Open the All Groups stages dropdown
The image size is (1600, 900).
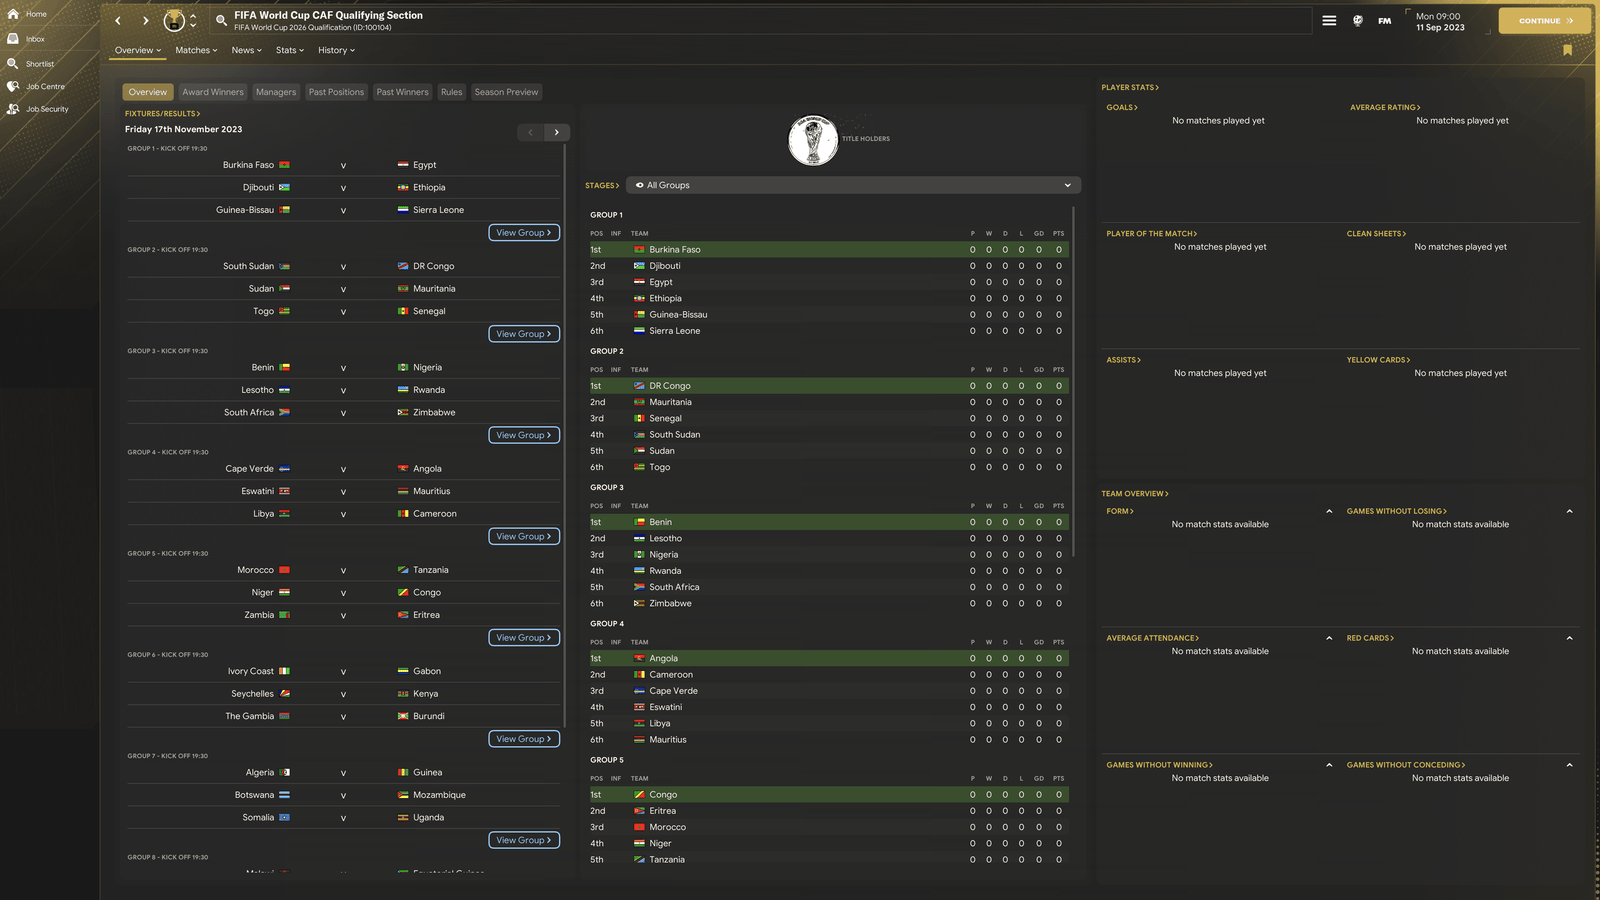point(853,185)
